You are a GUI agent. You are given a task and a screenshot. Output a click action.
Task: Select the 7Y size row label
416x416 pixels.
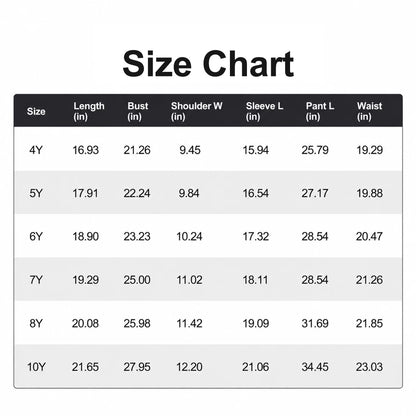36,280
